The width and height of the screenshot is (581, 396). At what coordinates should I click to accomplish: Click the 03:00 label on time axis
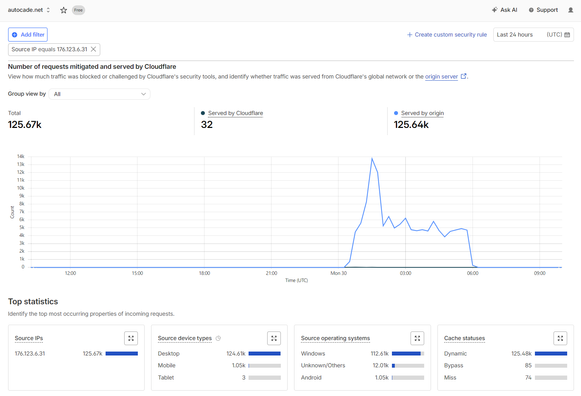click(405, 273)
